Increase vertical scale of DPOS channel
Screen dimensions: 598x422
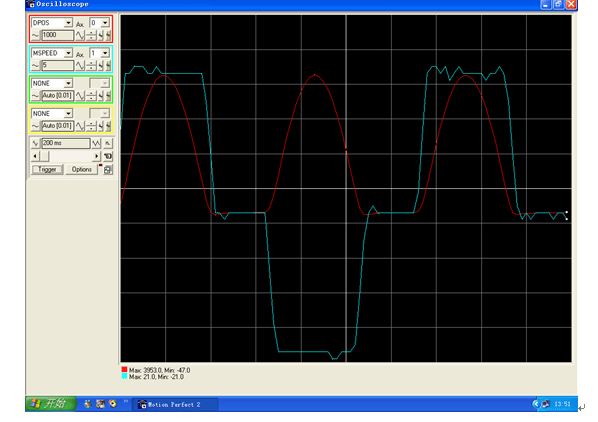pyautogui.click(x=80, y=35)
